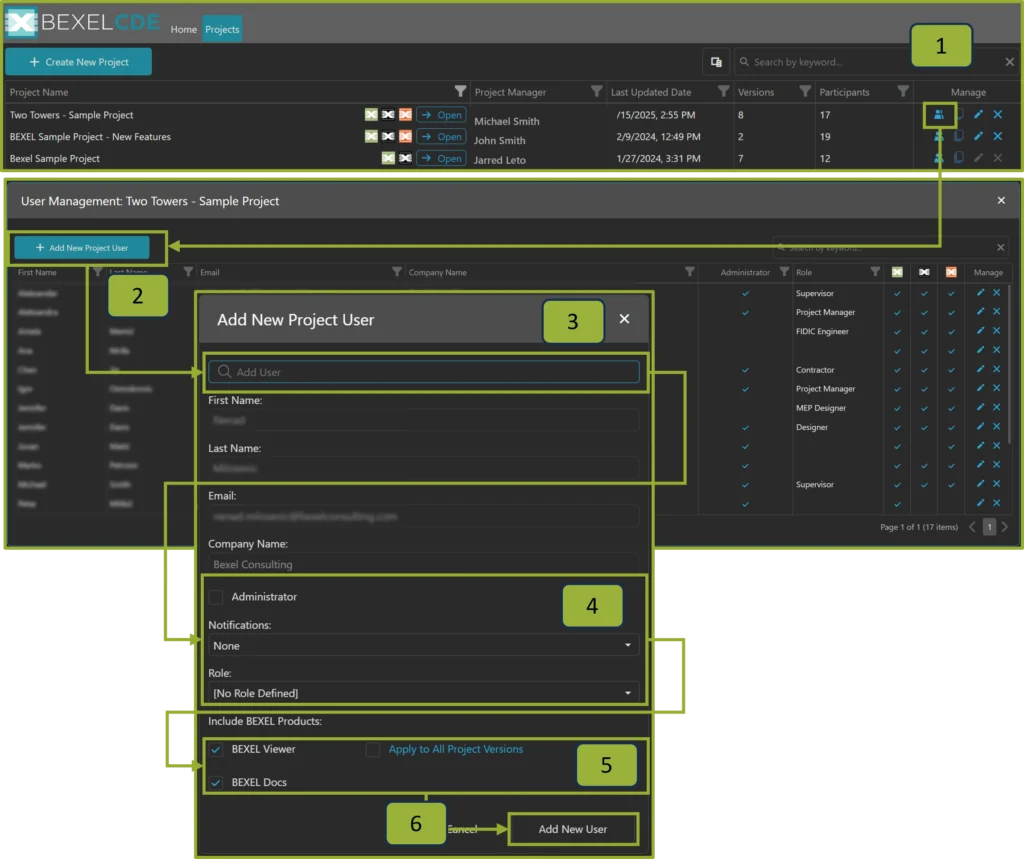Open the Project Name column filter
The height and width of the screenshot is (859, 1024).
pyautogui.click(x=460, y=91)
